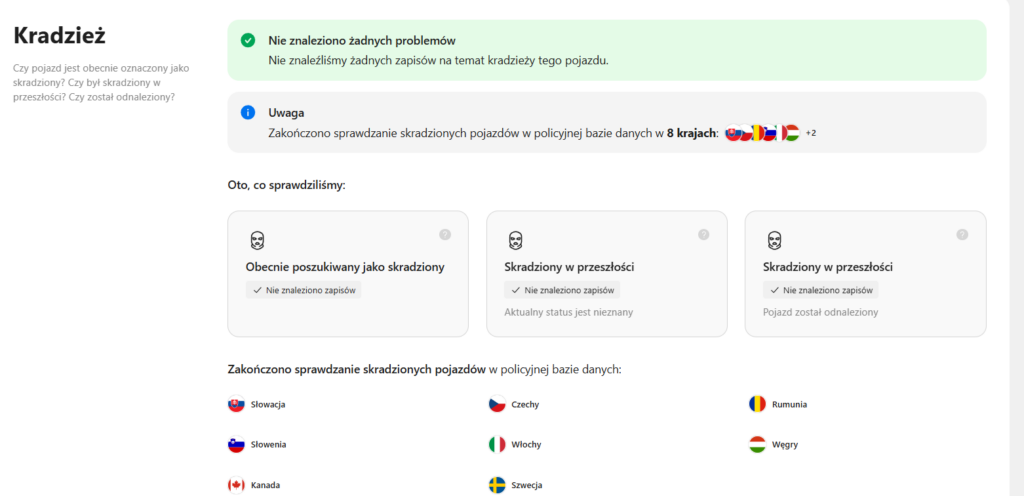Click the stacked country flags in the notice
This screenshot has width=1024, height=496.
tap(762, 133)
